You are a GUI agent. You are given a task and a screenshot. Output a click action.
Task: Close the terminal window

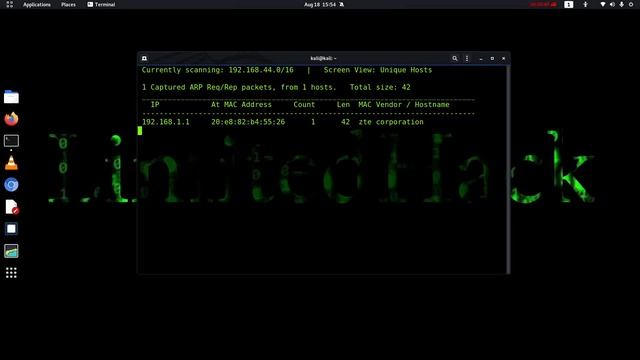pyautogui.click(x=504, y=58)
